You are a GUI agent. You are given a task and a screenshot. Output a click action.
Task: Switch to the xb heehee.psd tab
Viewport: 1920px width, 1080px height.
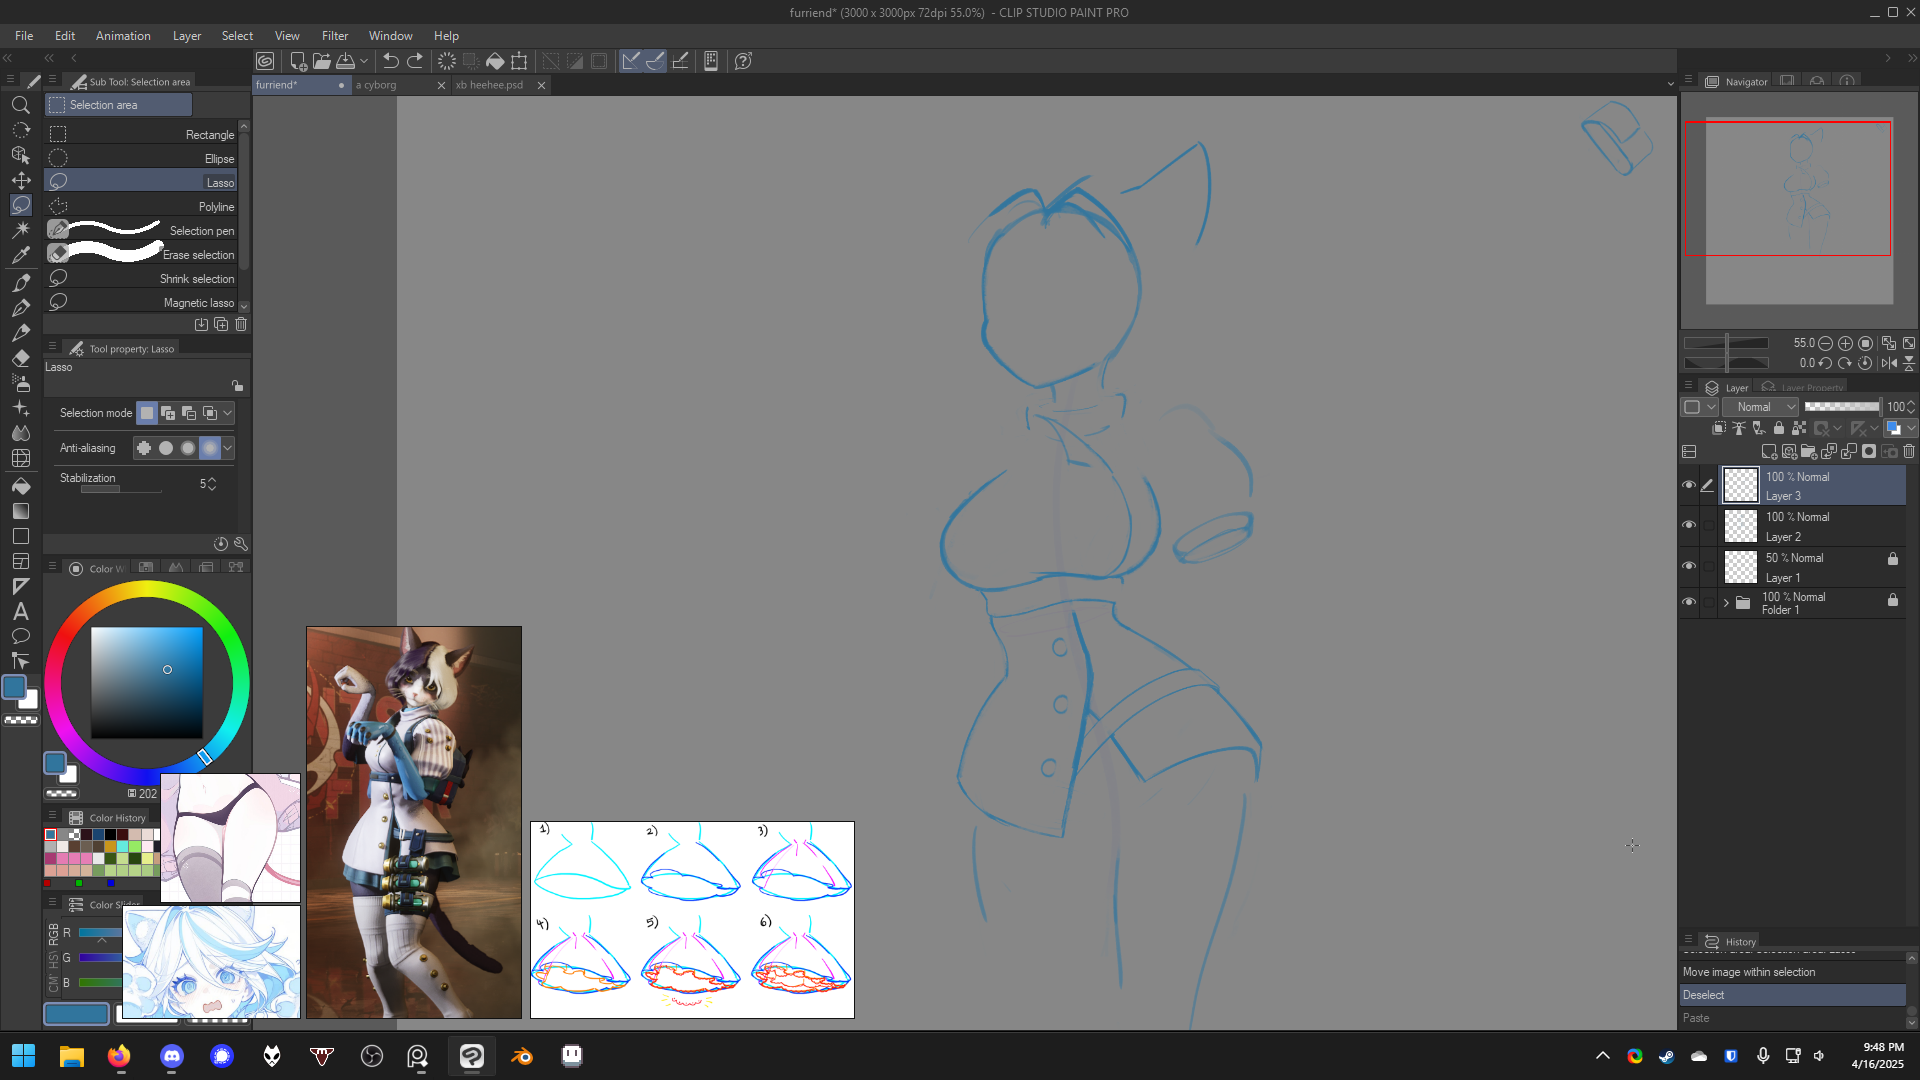click(x=490, y=85)
